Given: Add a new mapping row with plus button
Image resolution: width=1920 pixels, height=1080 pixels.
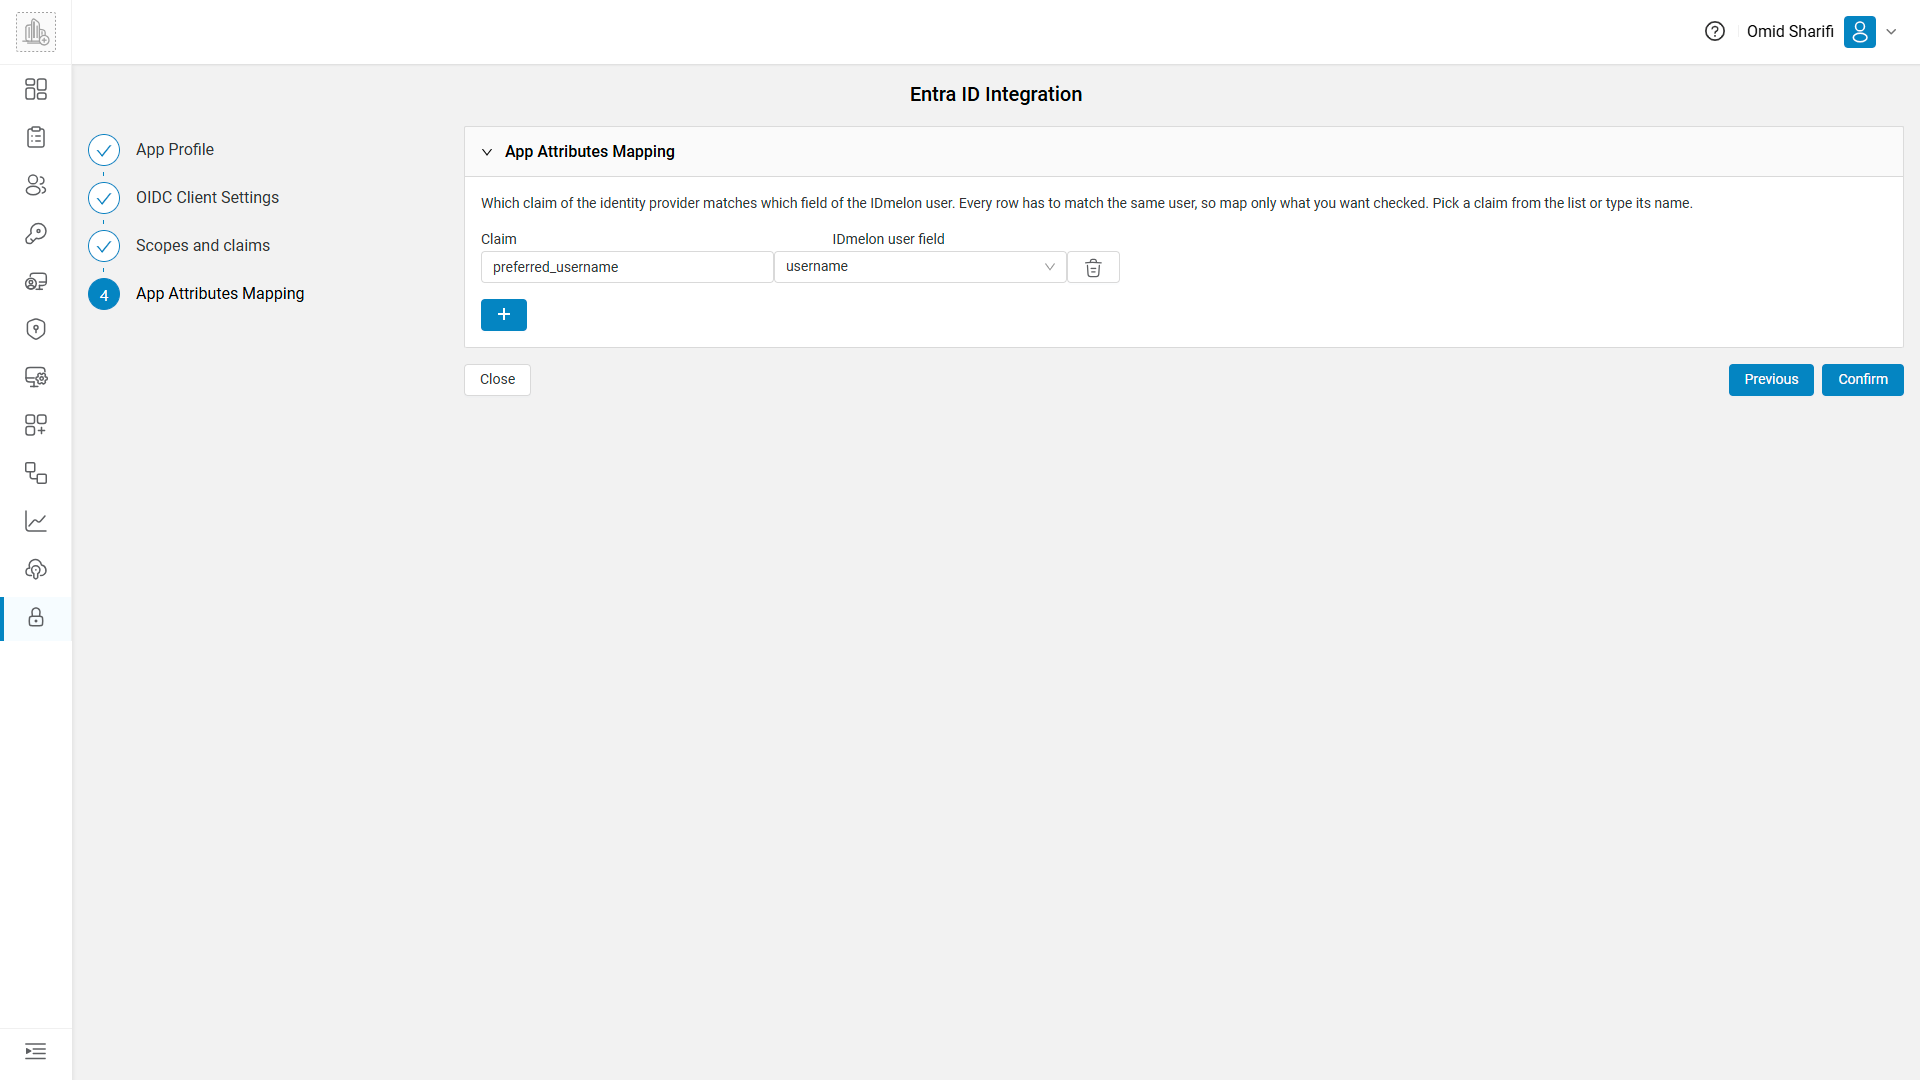Looking at the screenshot, I should click(504, 315).
